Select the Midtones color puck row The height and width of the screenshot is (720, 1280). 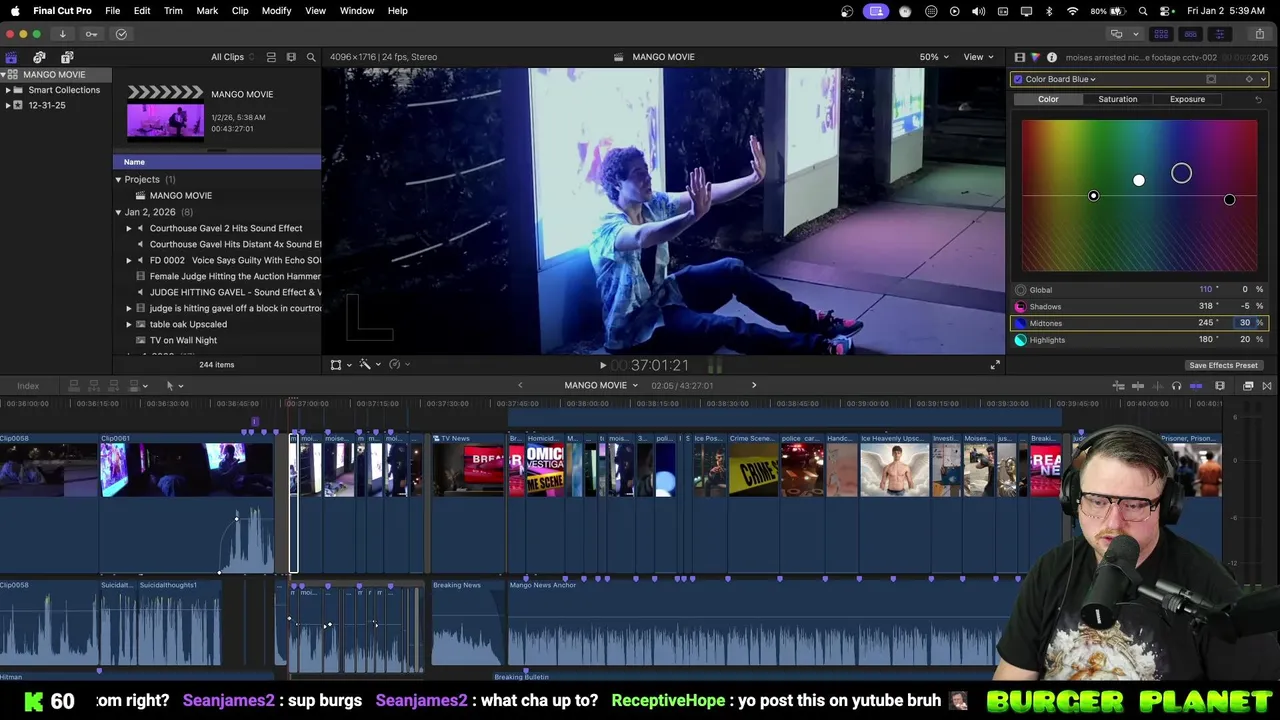(x=1139, y=323)
